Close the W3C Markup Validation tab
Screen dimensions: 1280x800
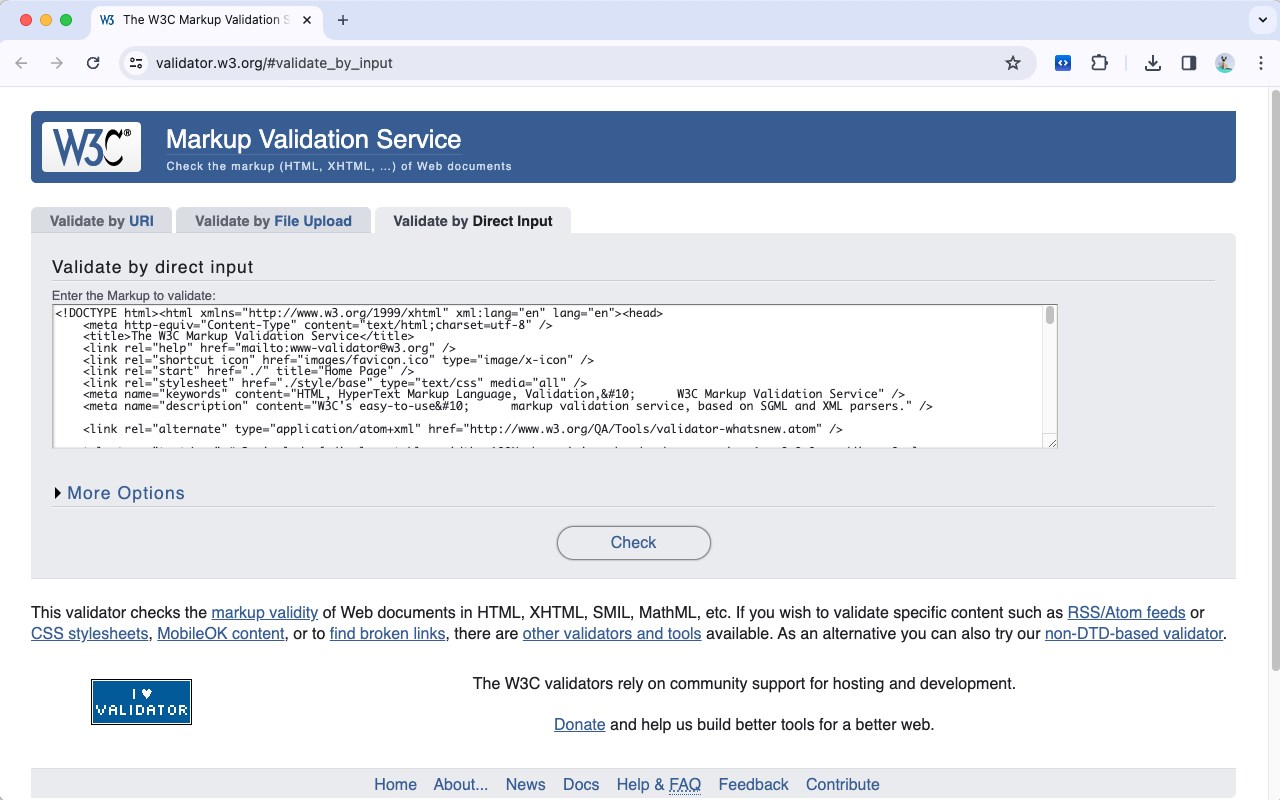pos(308,20)
